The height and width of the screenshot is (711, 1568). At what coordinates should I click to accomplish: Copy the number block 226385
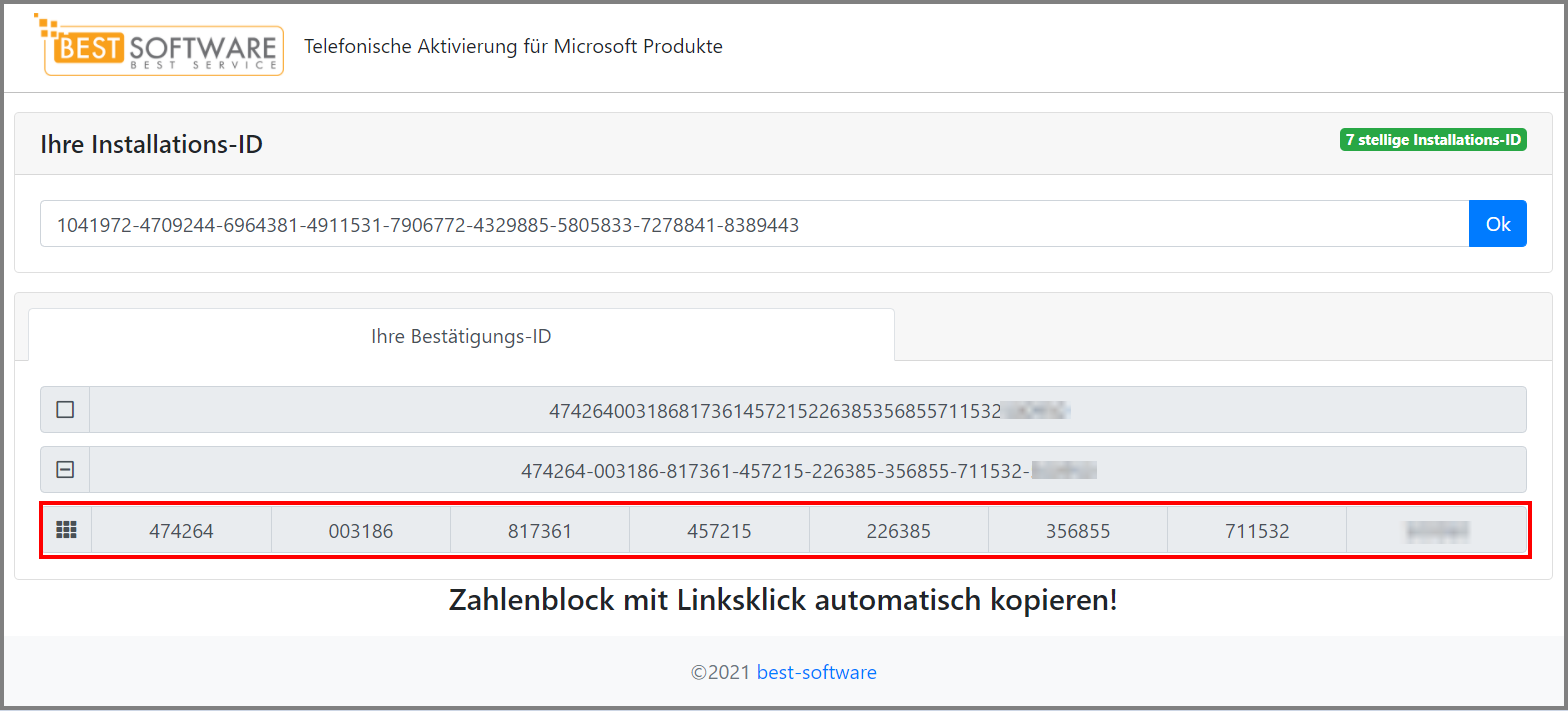[x=898, y=530]
